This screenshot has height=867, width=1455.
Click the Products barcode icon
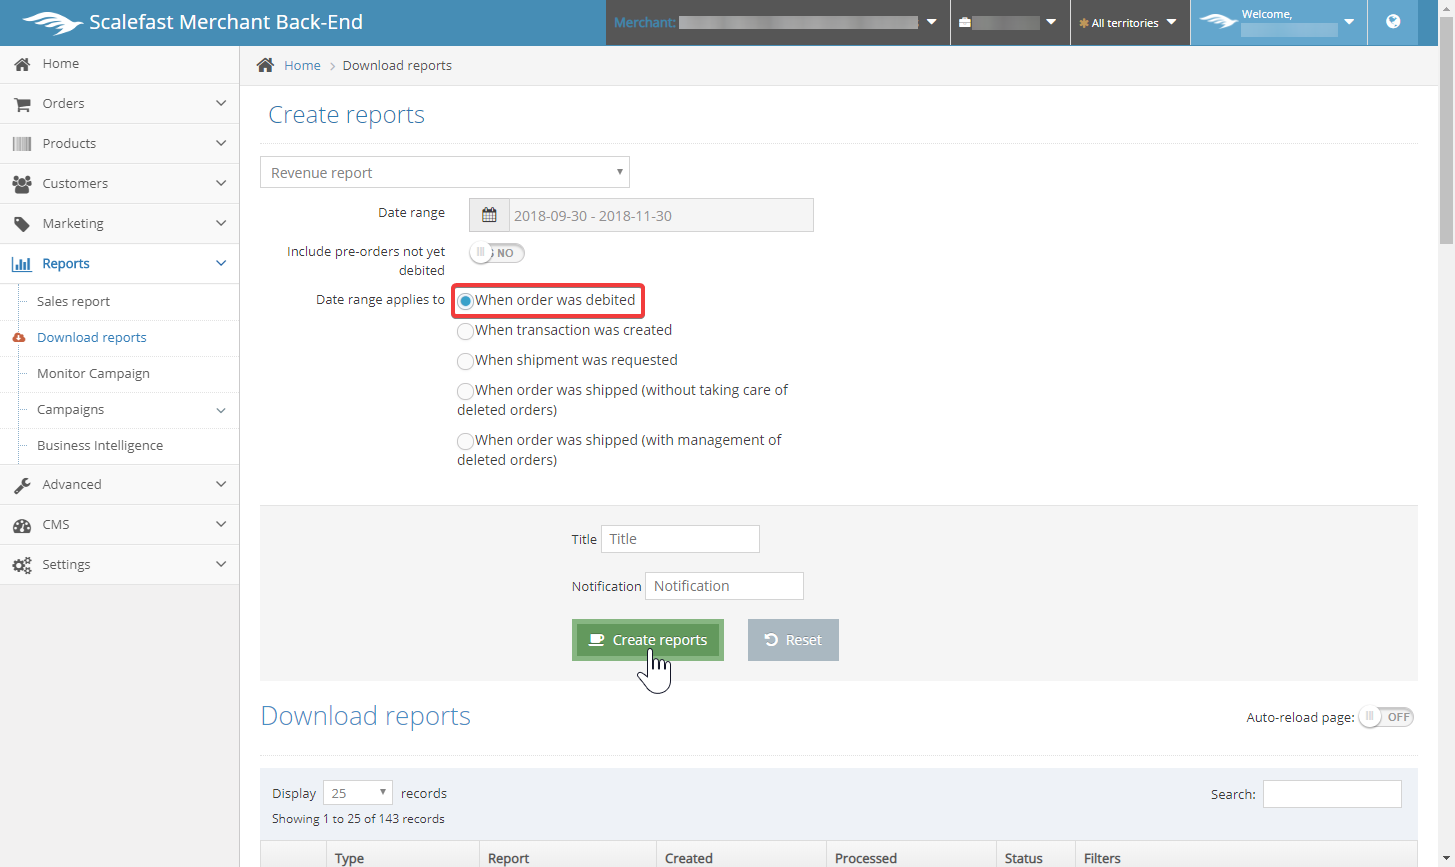click(22, 144)
